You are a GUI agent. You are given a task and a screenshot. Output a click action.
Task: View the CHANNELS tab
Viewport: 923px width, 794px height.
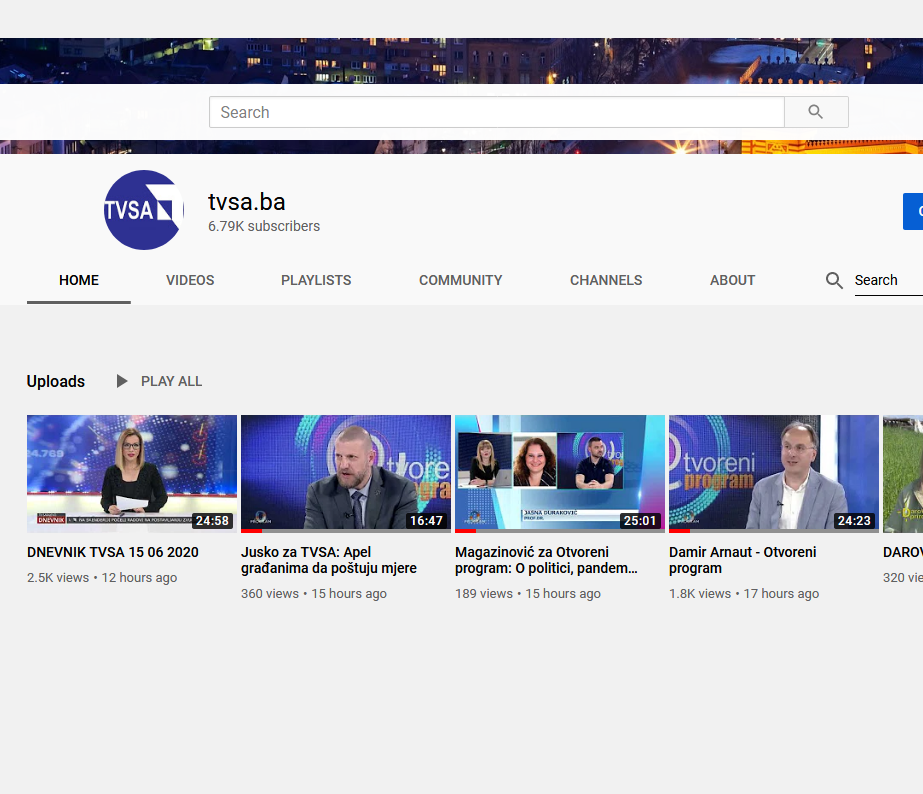click(x=606, y=280)
